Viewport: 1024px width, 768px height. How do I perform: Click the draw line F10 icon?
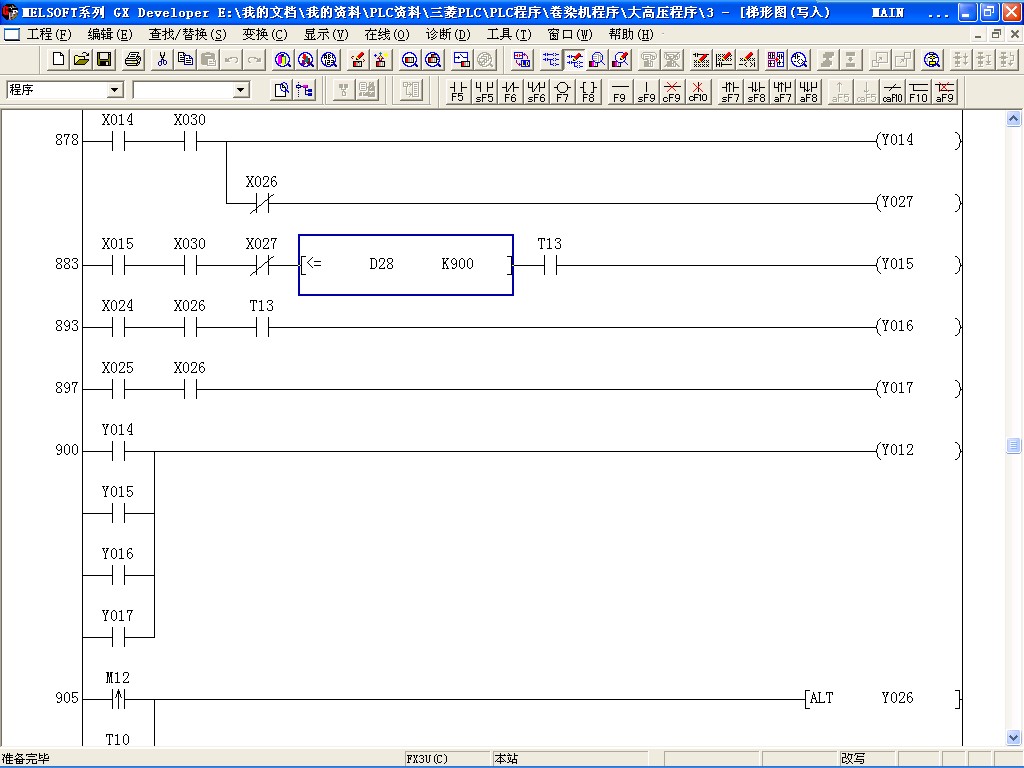(918, 91)
